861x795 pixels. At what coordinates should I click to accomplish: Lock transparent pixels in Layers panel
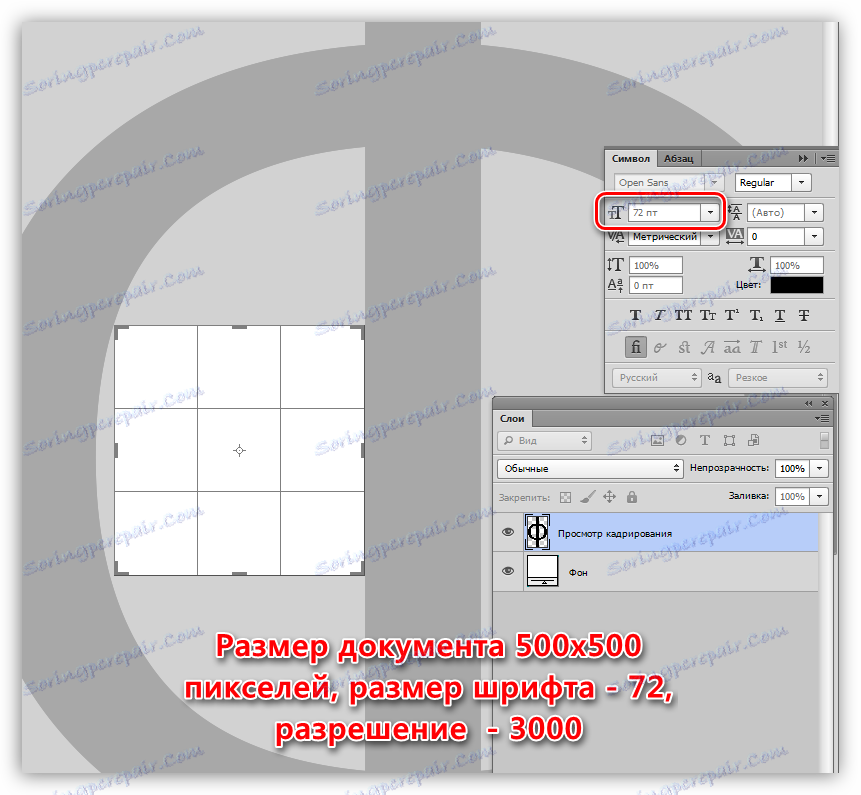(x=565, y=497)
